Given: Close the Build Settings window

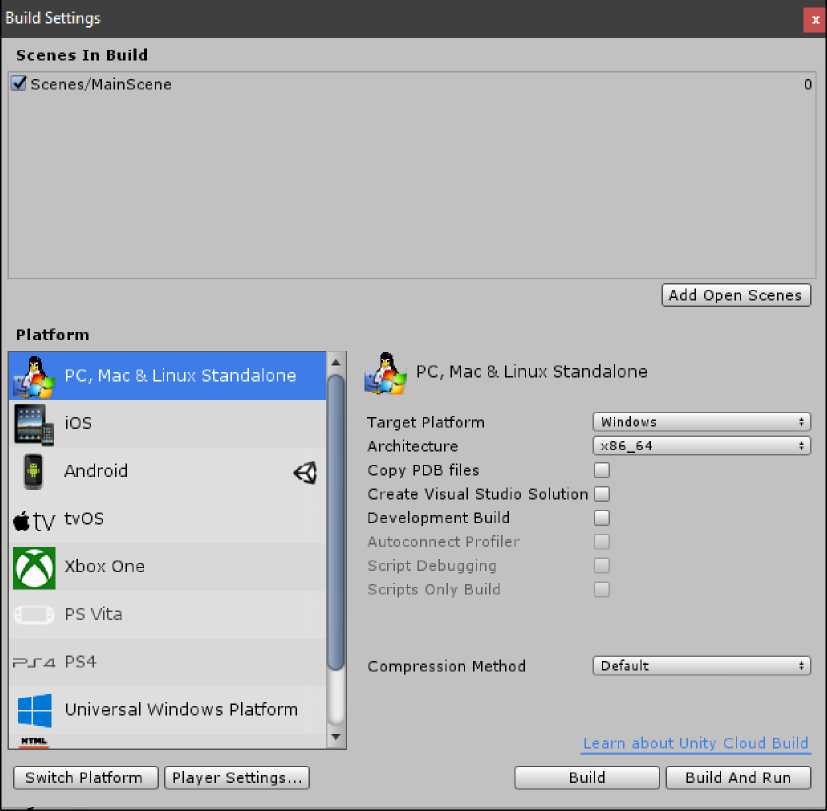Looking at the screenshot, I should click(x=815, y=20).
